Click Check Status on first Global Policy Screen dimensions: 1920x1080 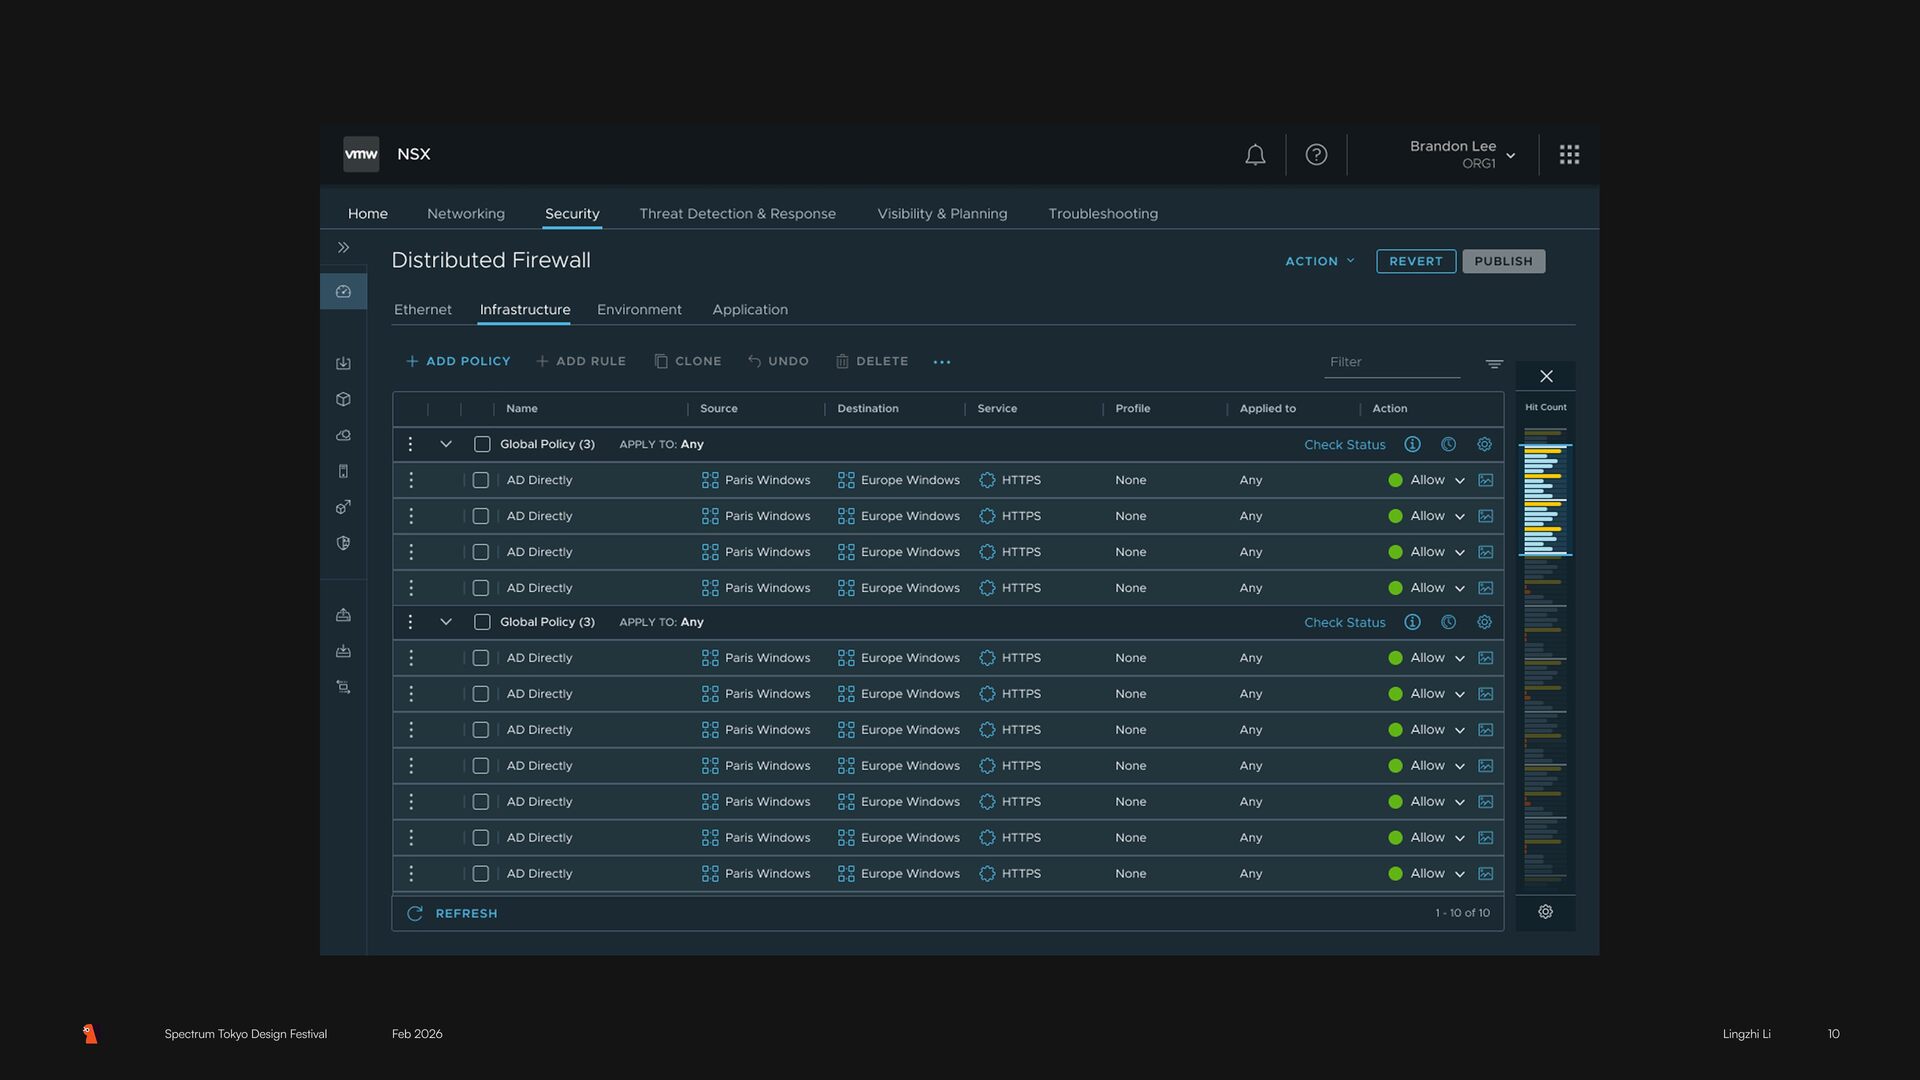[1344, 445]
